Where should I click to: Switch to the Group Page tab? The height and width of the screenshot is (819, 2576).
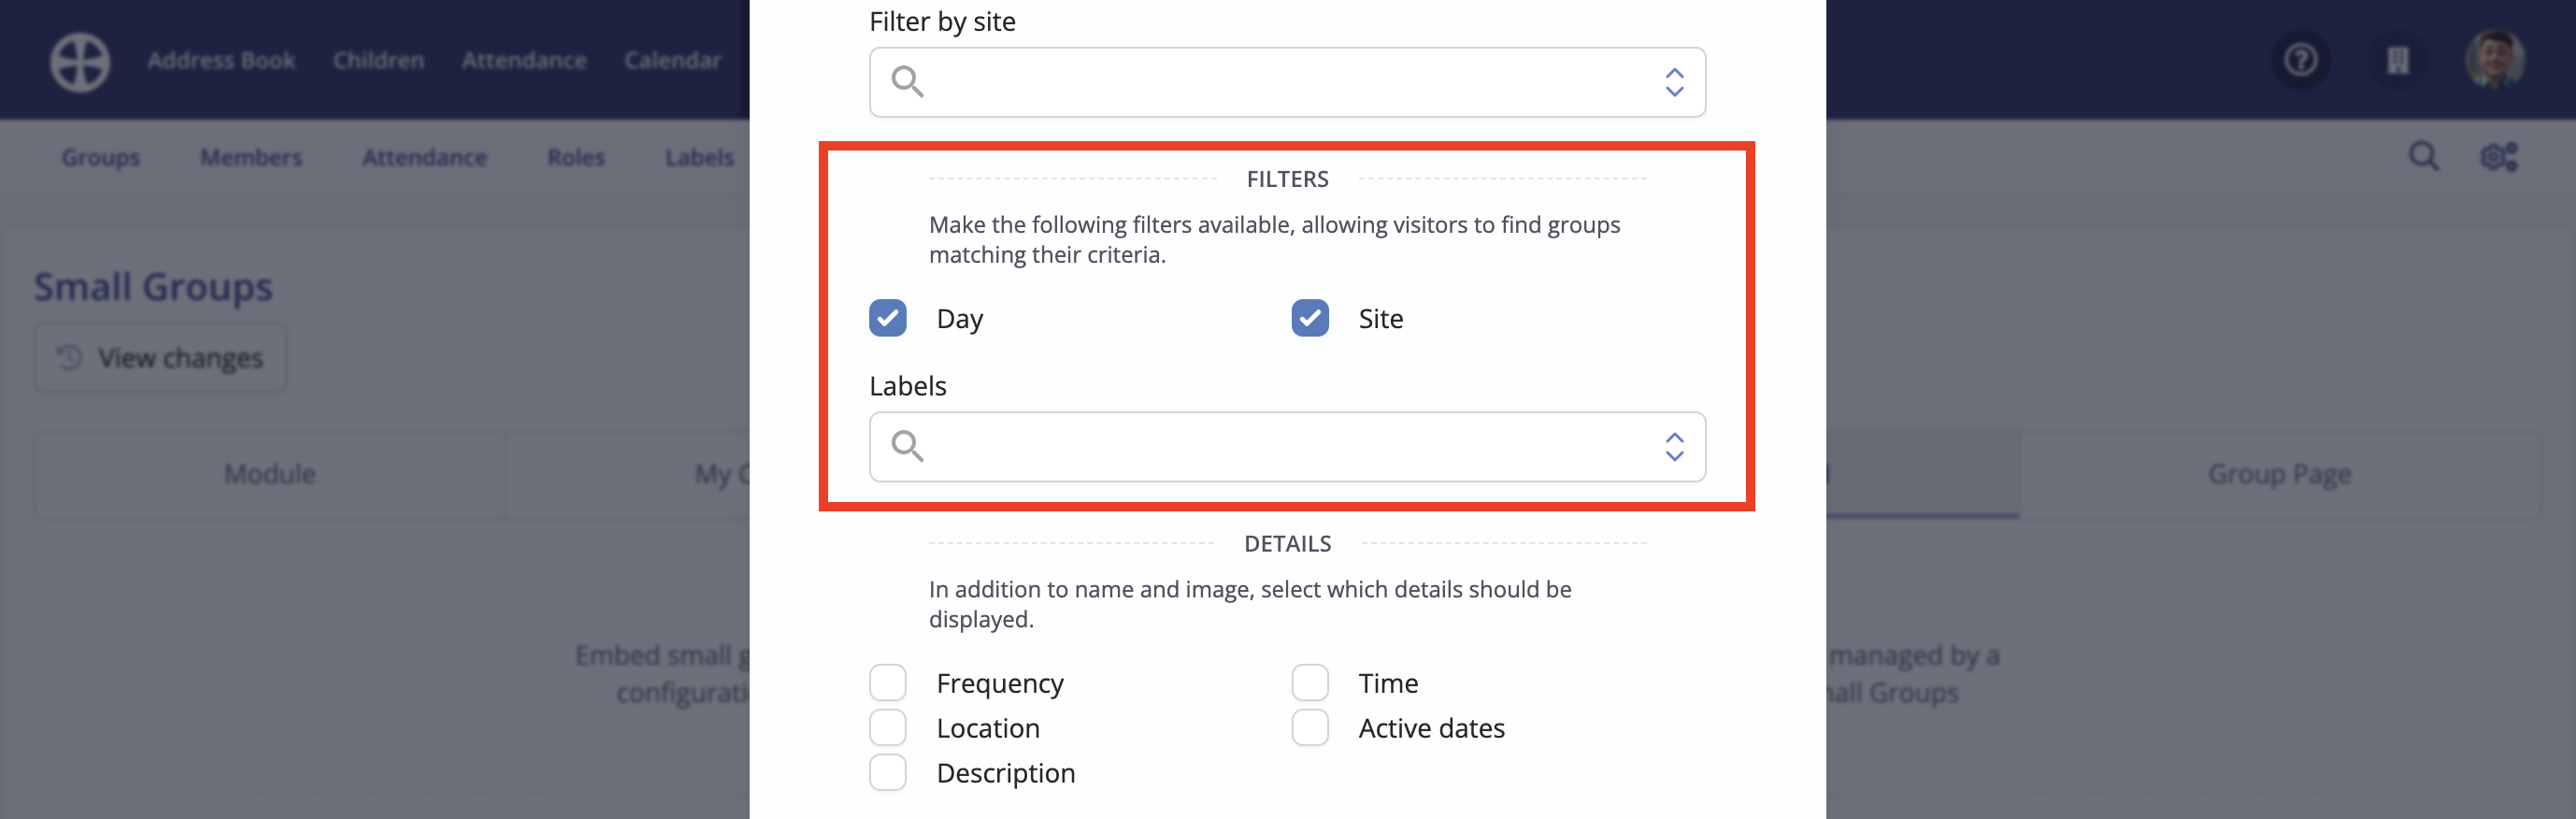(2279, 474)
